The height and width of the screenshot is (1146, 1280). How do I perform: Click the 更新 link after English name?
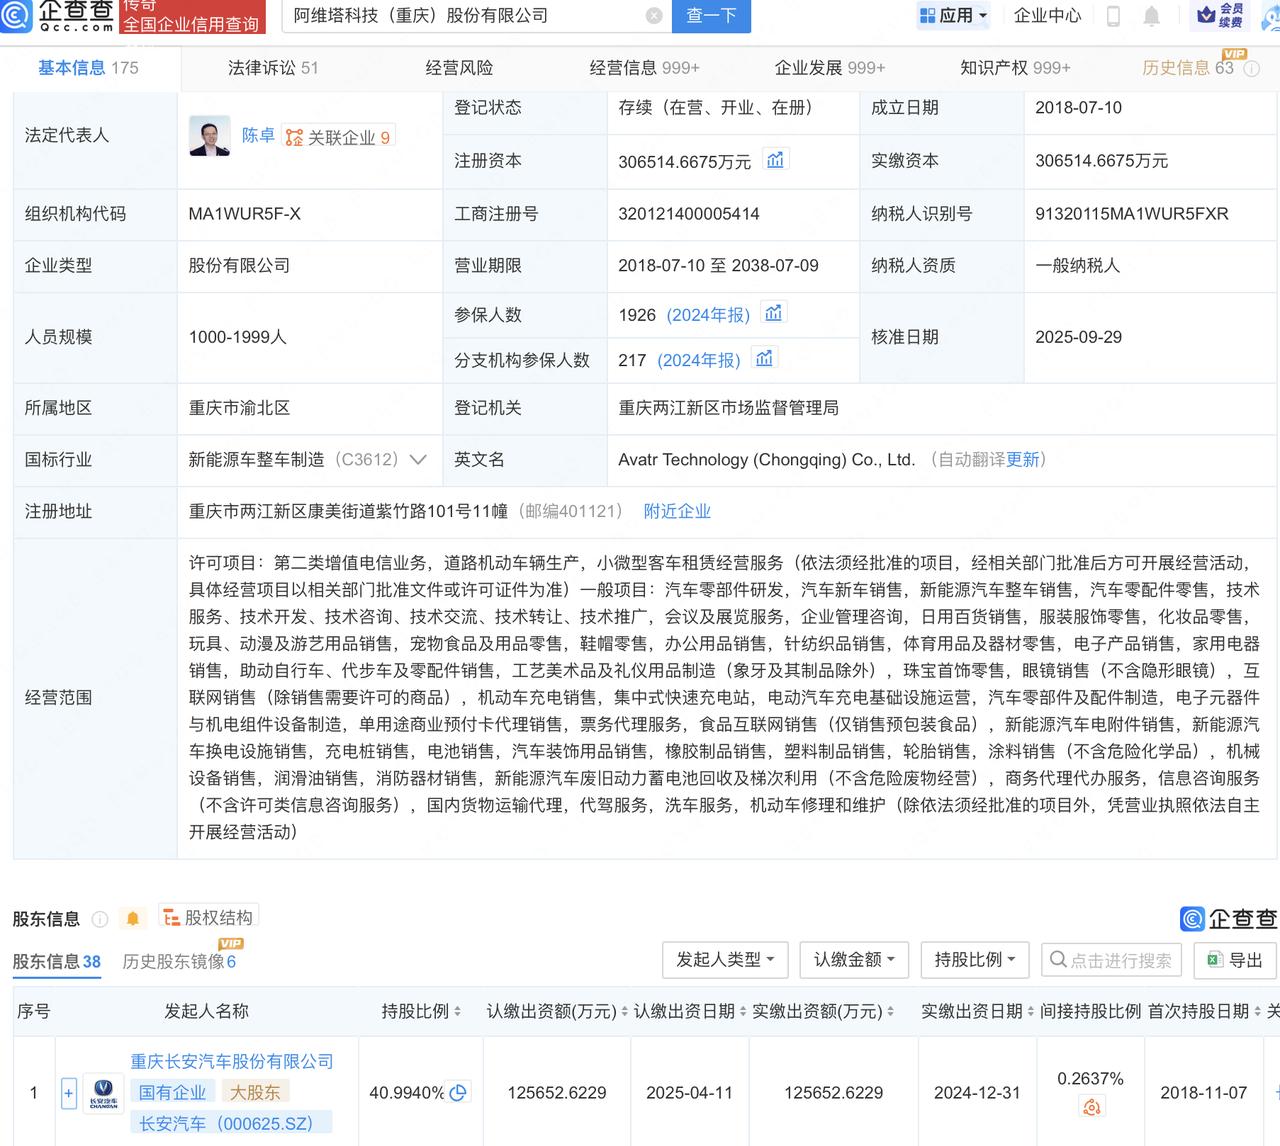(x=1022, y=460)
